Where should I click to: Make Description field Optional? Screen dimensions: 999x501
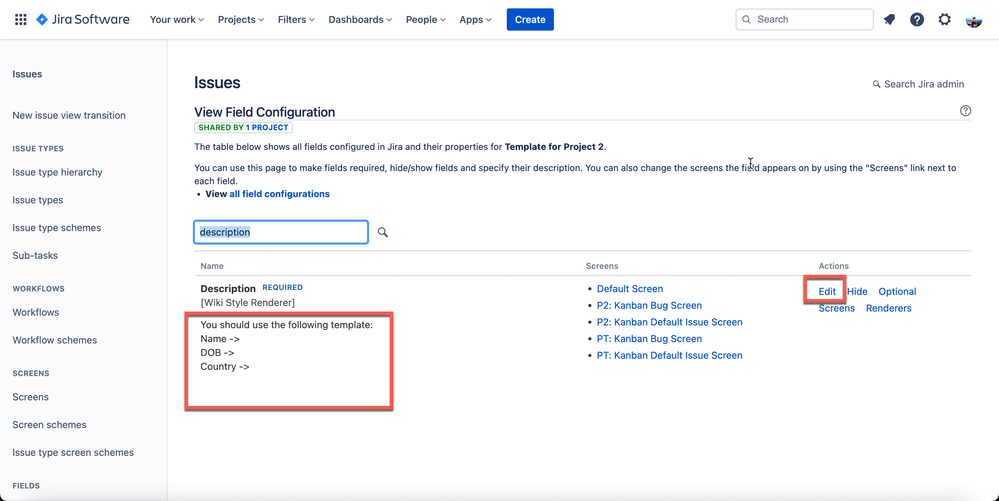897,291
